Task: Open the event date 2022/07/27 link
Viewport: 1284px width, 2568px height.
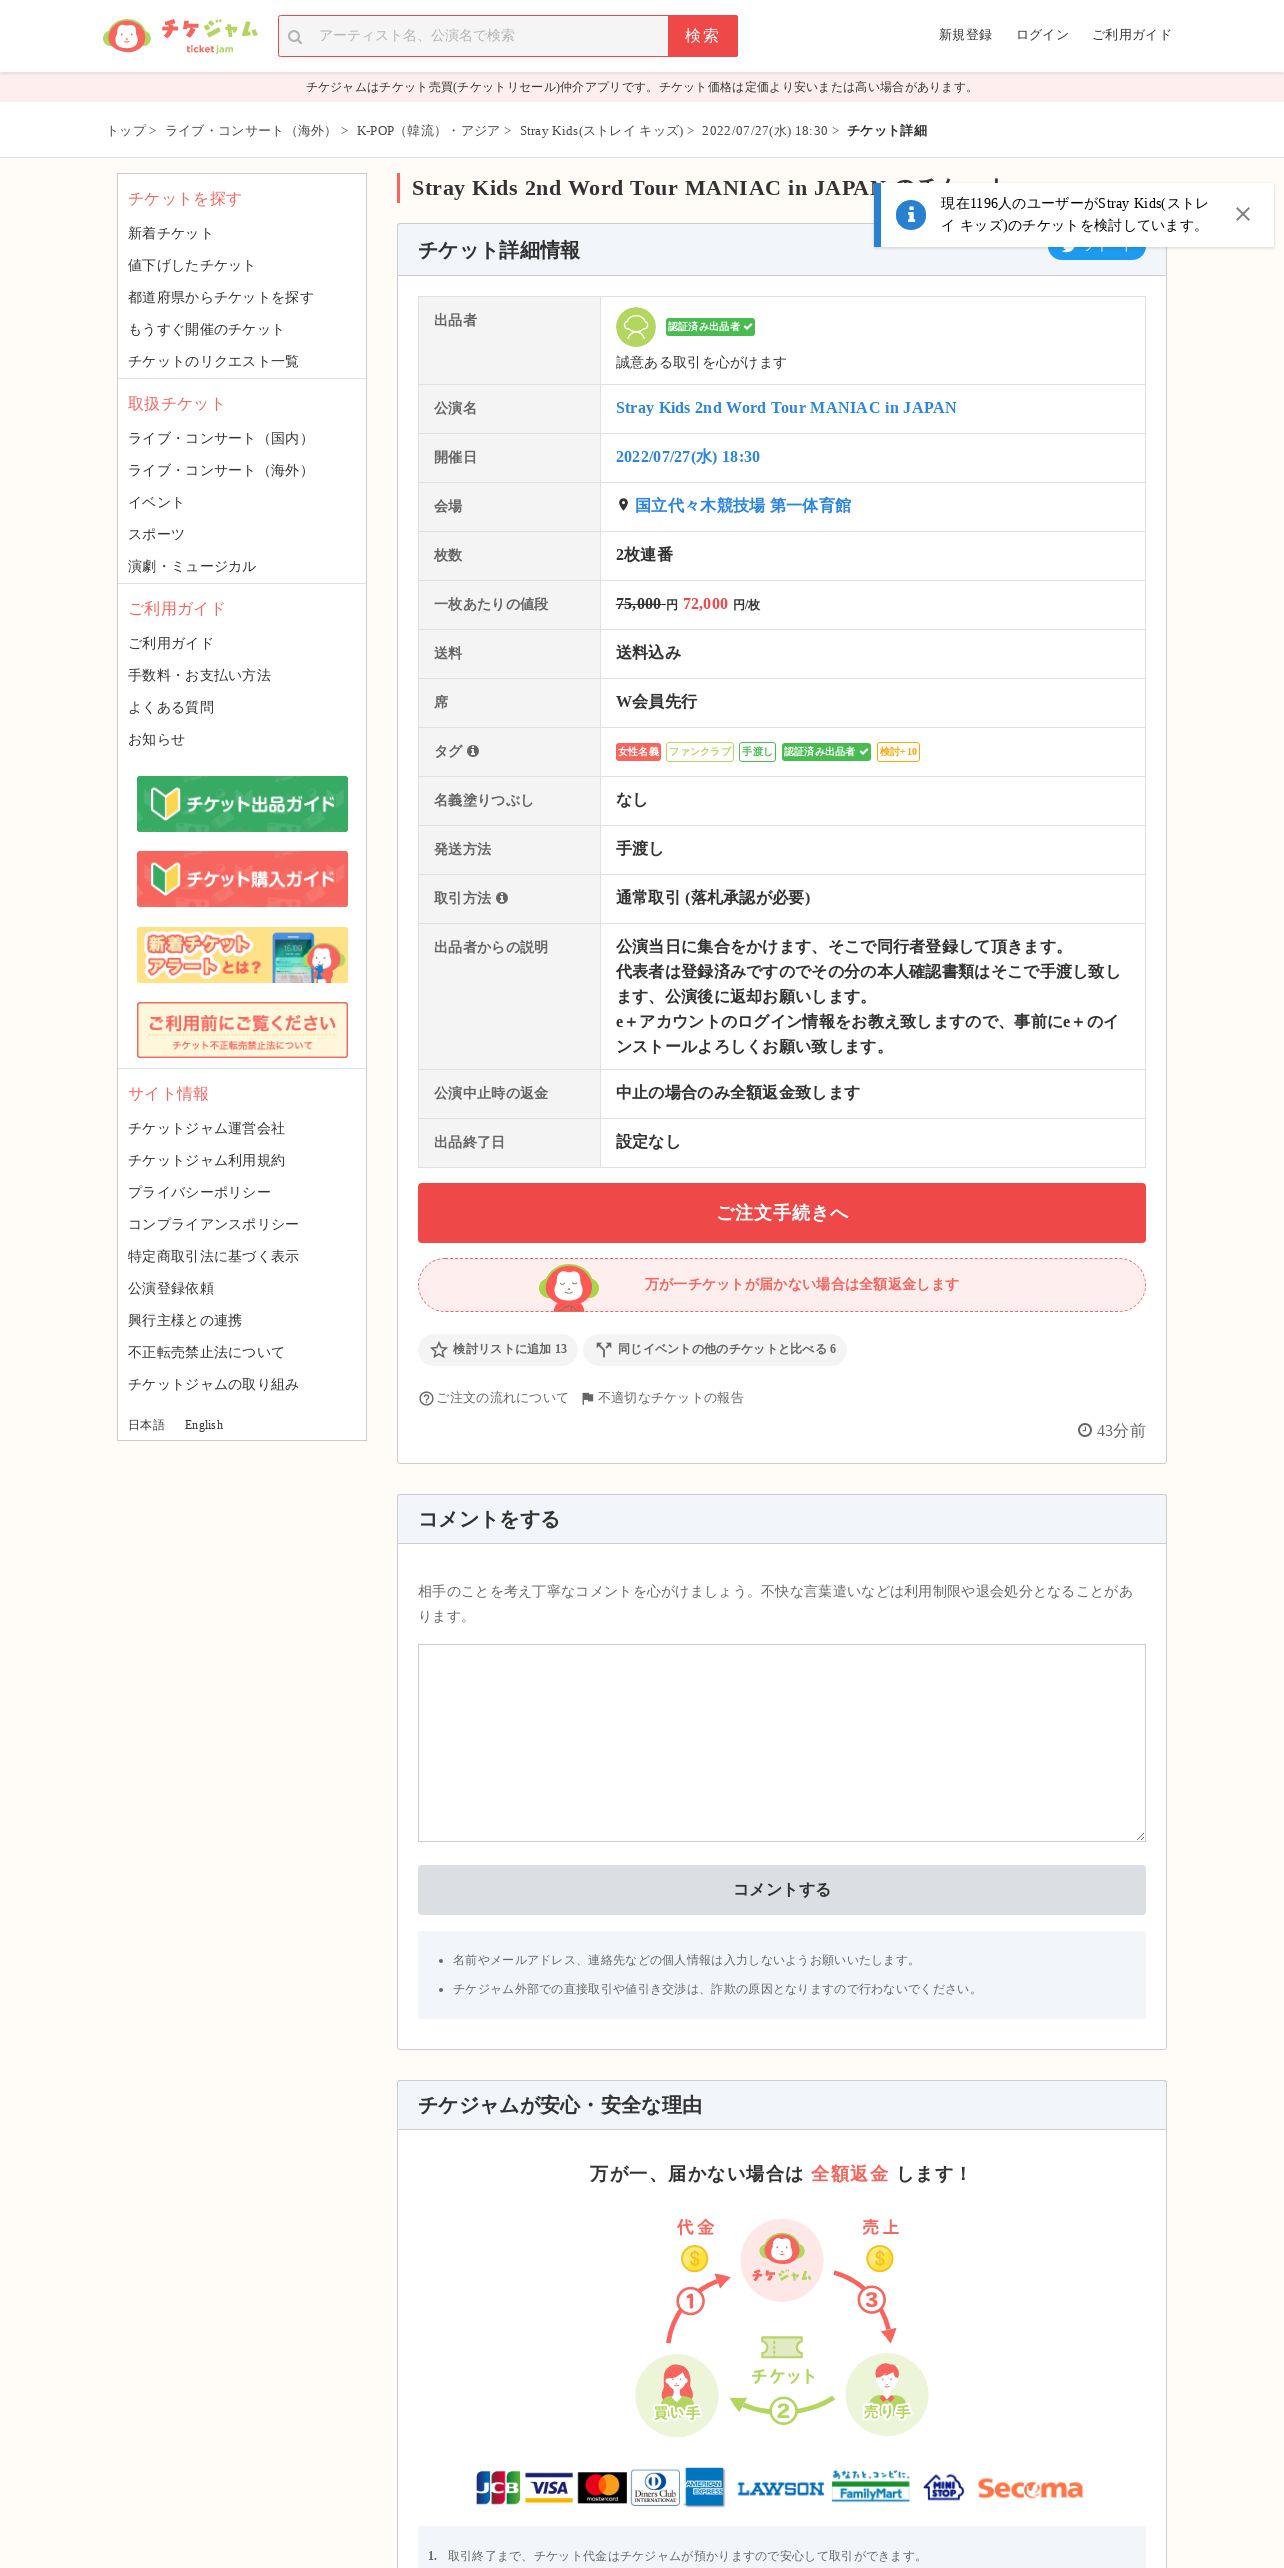Action: pyautogui.click(x=688, y=457)
